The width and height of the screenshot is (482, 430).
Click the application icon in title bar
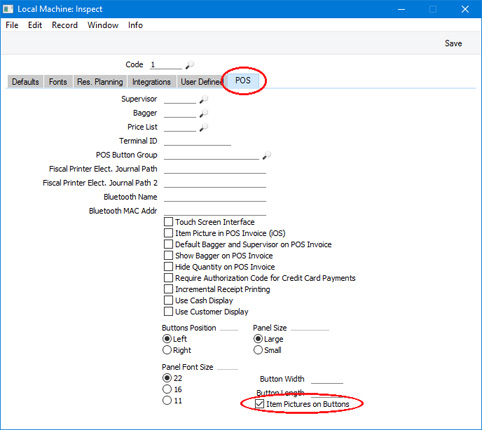click(x=8, y=9)
